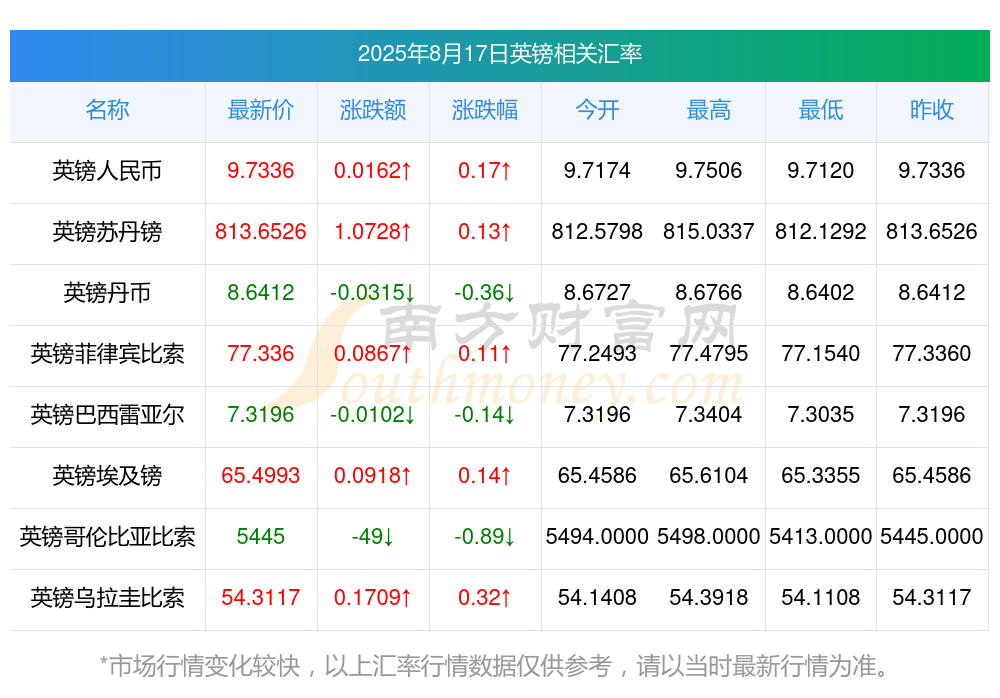The height and width of the screenshot is (698, 1000).
Task: Click change percent -0.89↓
Action: point(485,537)
